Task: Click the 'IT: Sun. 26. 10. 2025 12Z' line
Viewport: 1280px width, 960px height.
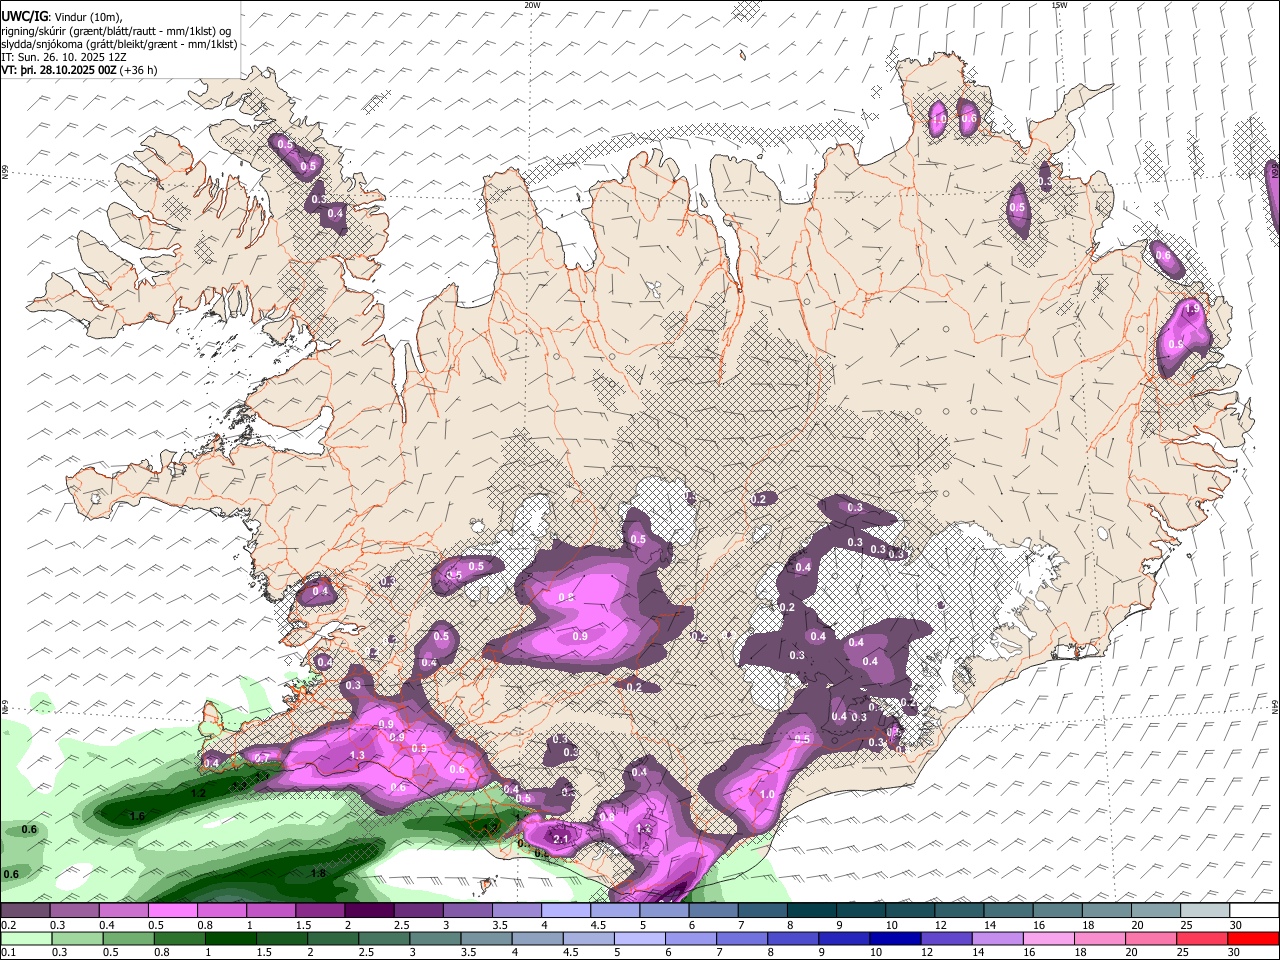Action: (64, 57)
